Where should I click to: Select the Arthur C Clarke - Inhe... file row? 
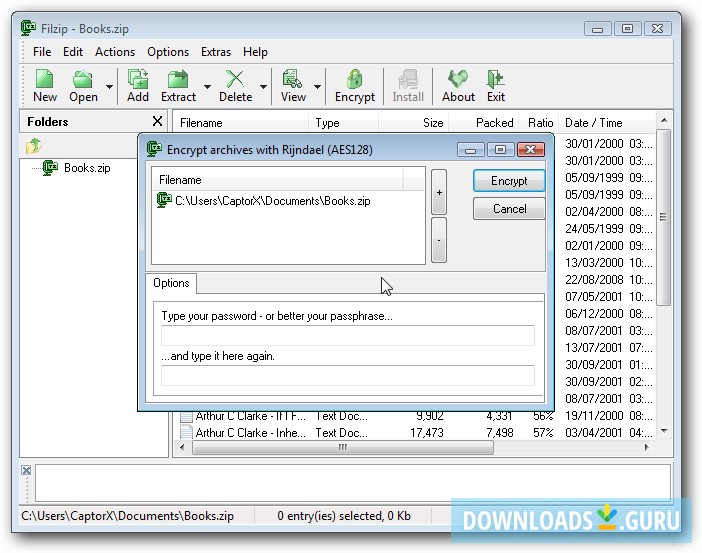(414, 433)
